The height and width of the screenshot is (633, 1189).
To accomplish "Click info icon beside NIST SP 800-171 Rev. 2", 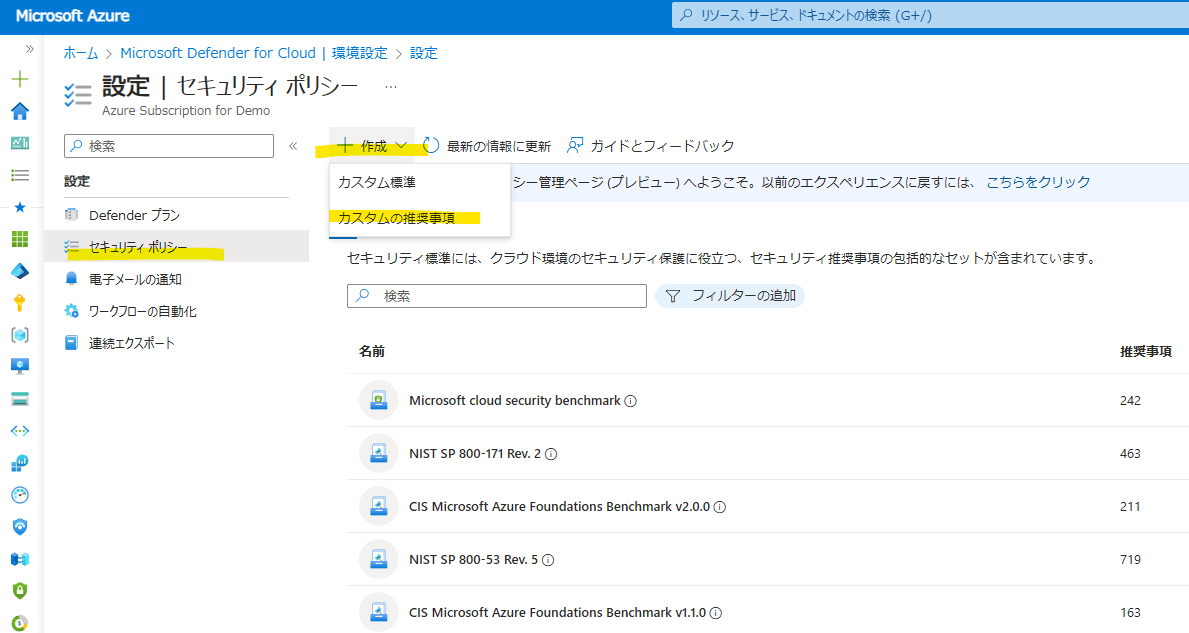I will coord(551,454).
